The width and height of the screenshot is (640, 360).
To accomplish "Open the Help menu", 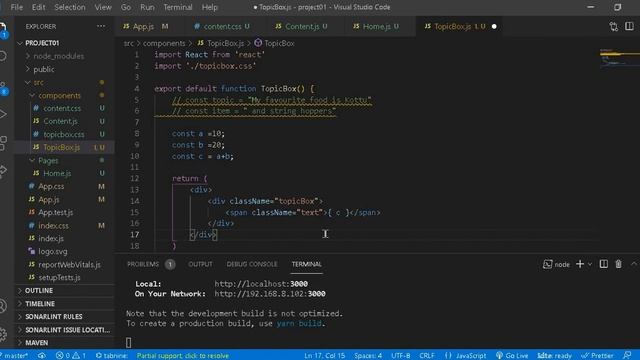I will pyautogui.click(x=209, y=7).
